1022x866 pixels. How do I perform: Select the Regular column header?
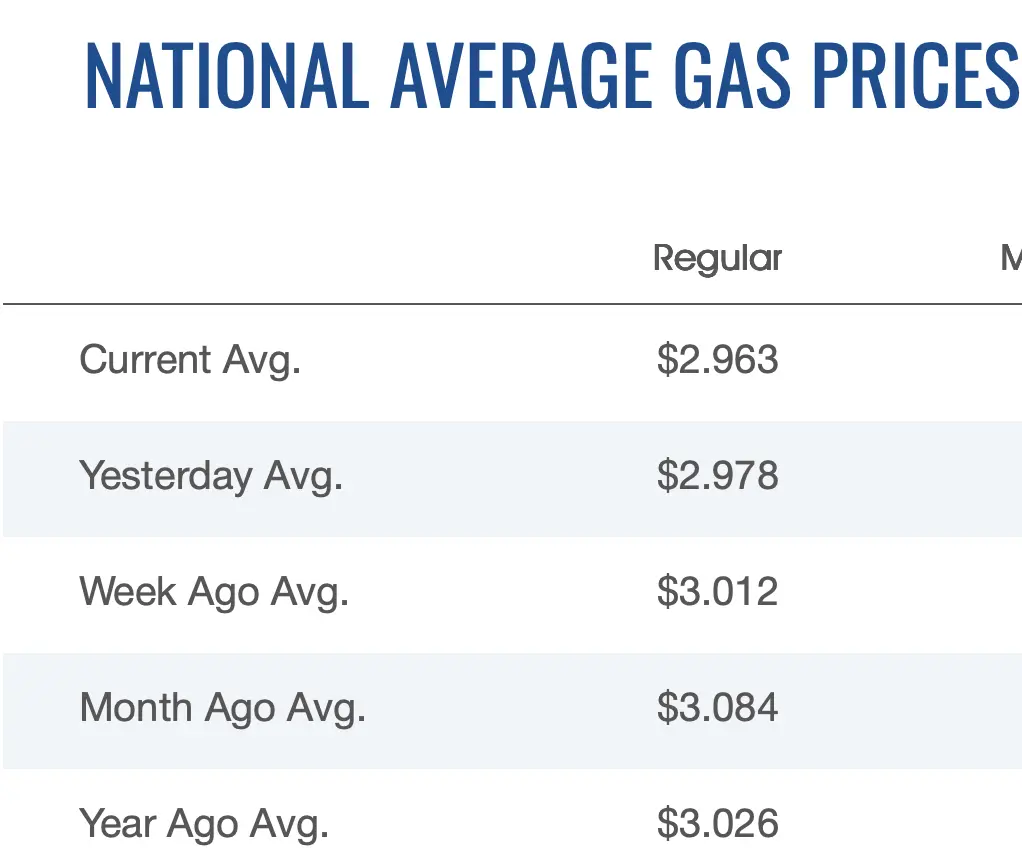pyautogui.click(x=717, y=258)
